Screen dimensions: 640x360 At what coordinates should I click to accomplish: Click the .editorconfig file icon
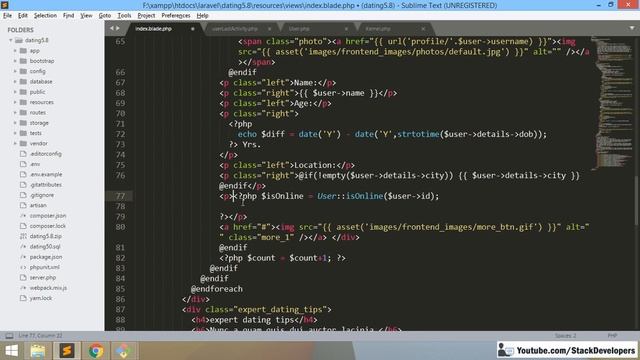(23, 154)
